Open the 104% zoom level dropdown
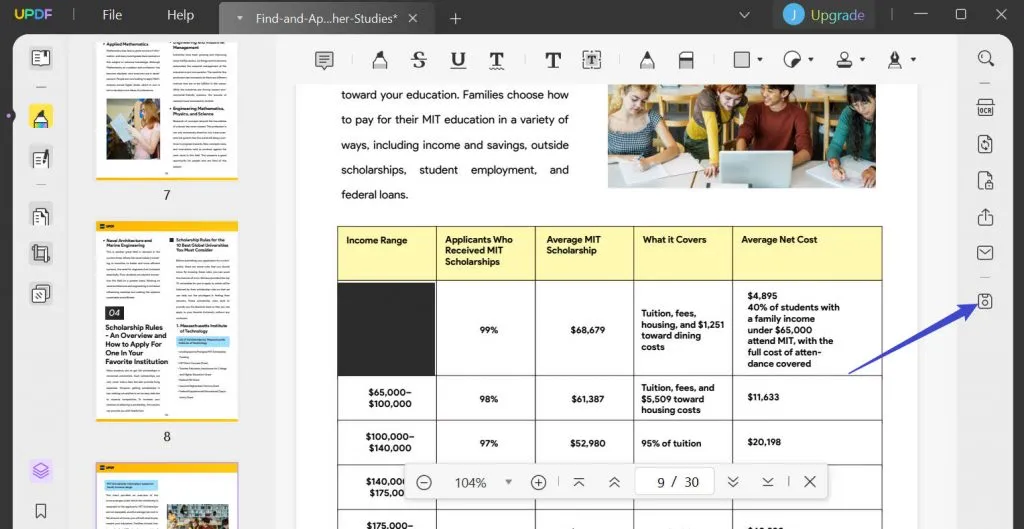 508,482
